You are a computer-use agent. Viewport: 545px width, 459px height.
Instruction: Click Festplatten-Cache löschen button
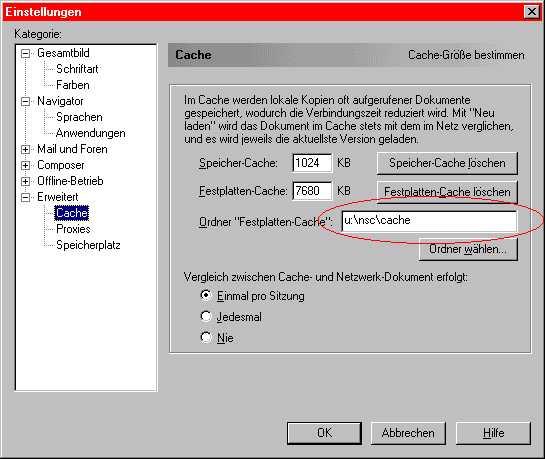pyautogui.click(x=447, y=191)
